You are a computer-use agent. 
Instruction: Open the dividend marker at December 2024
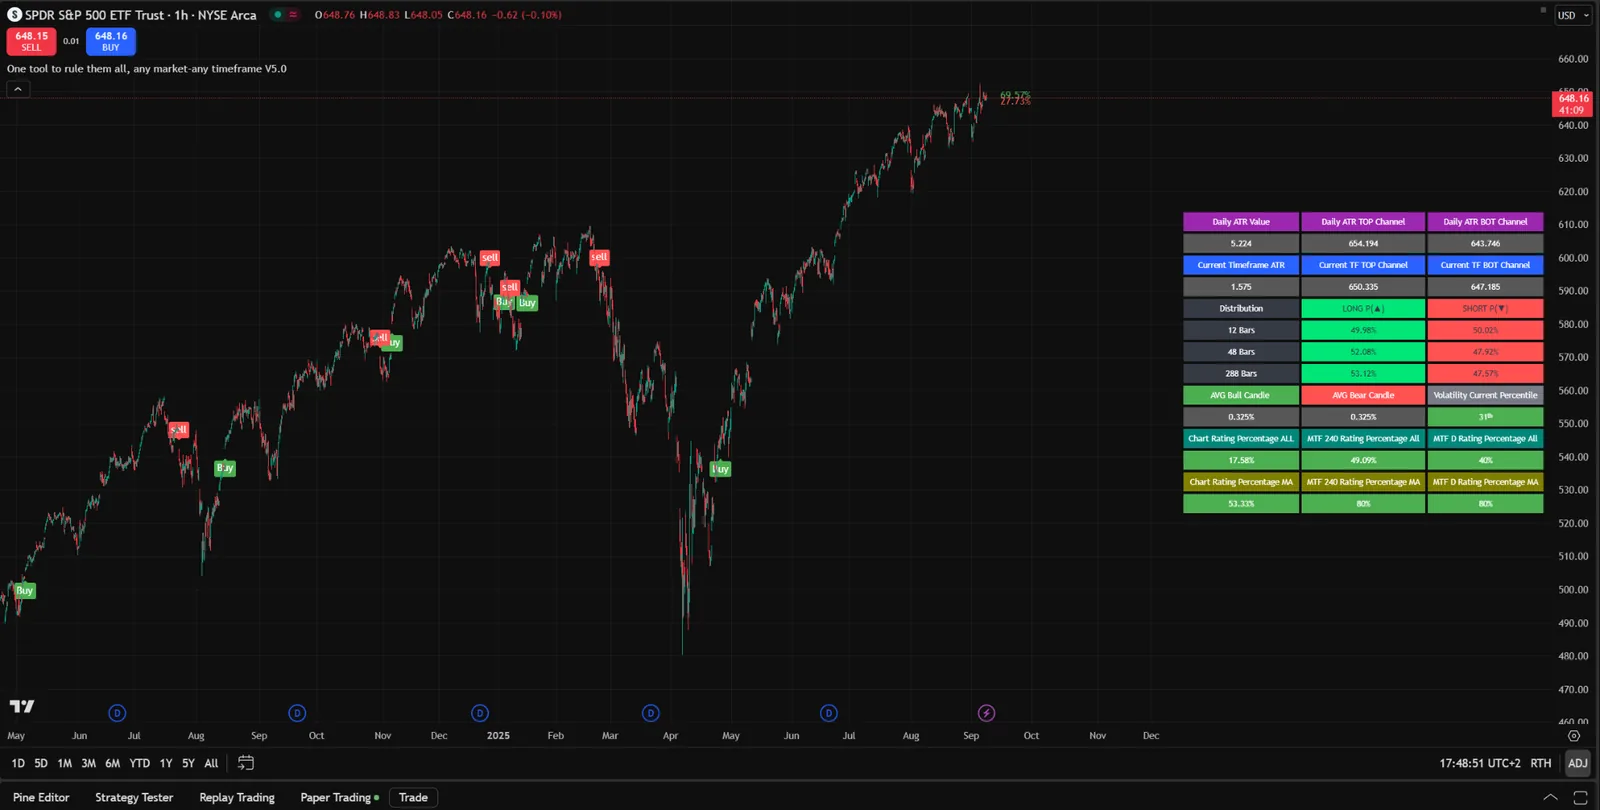point(480,713)
